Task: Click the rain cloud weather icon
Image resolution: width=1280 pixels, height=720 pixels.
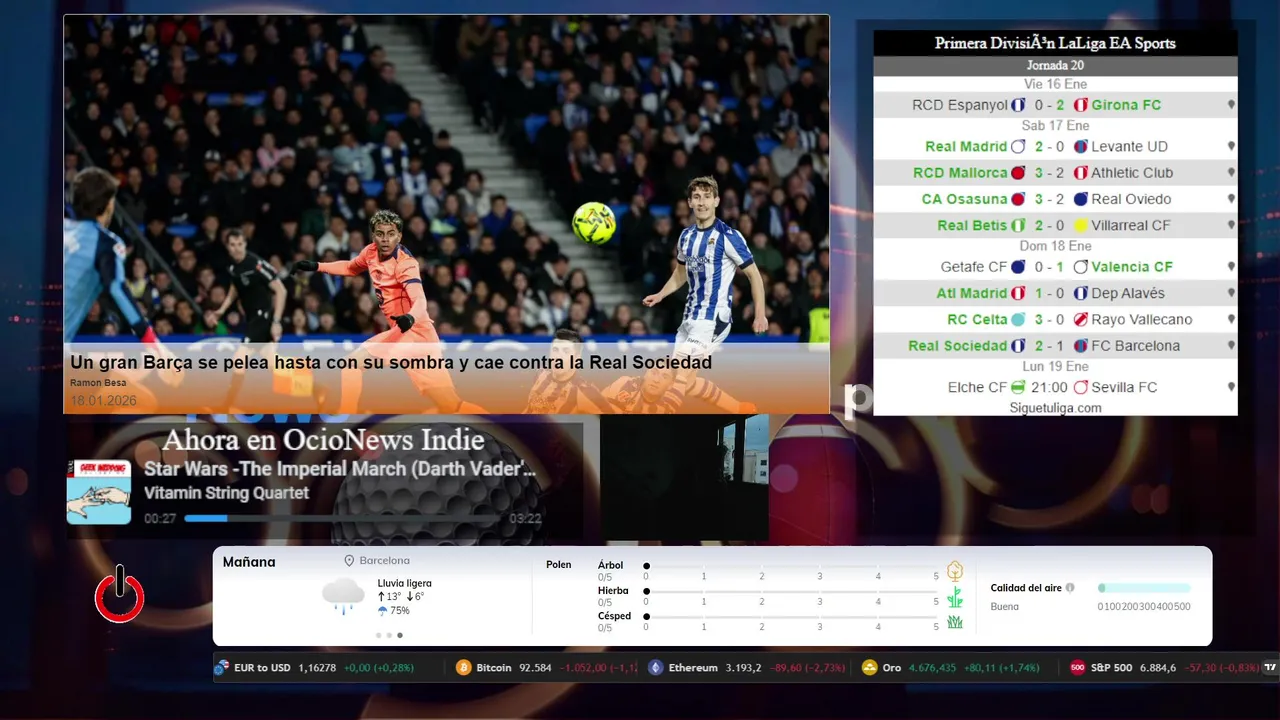Action: 343,595
